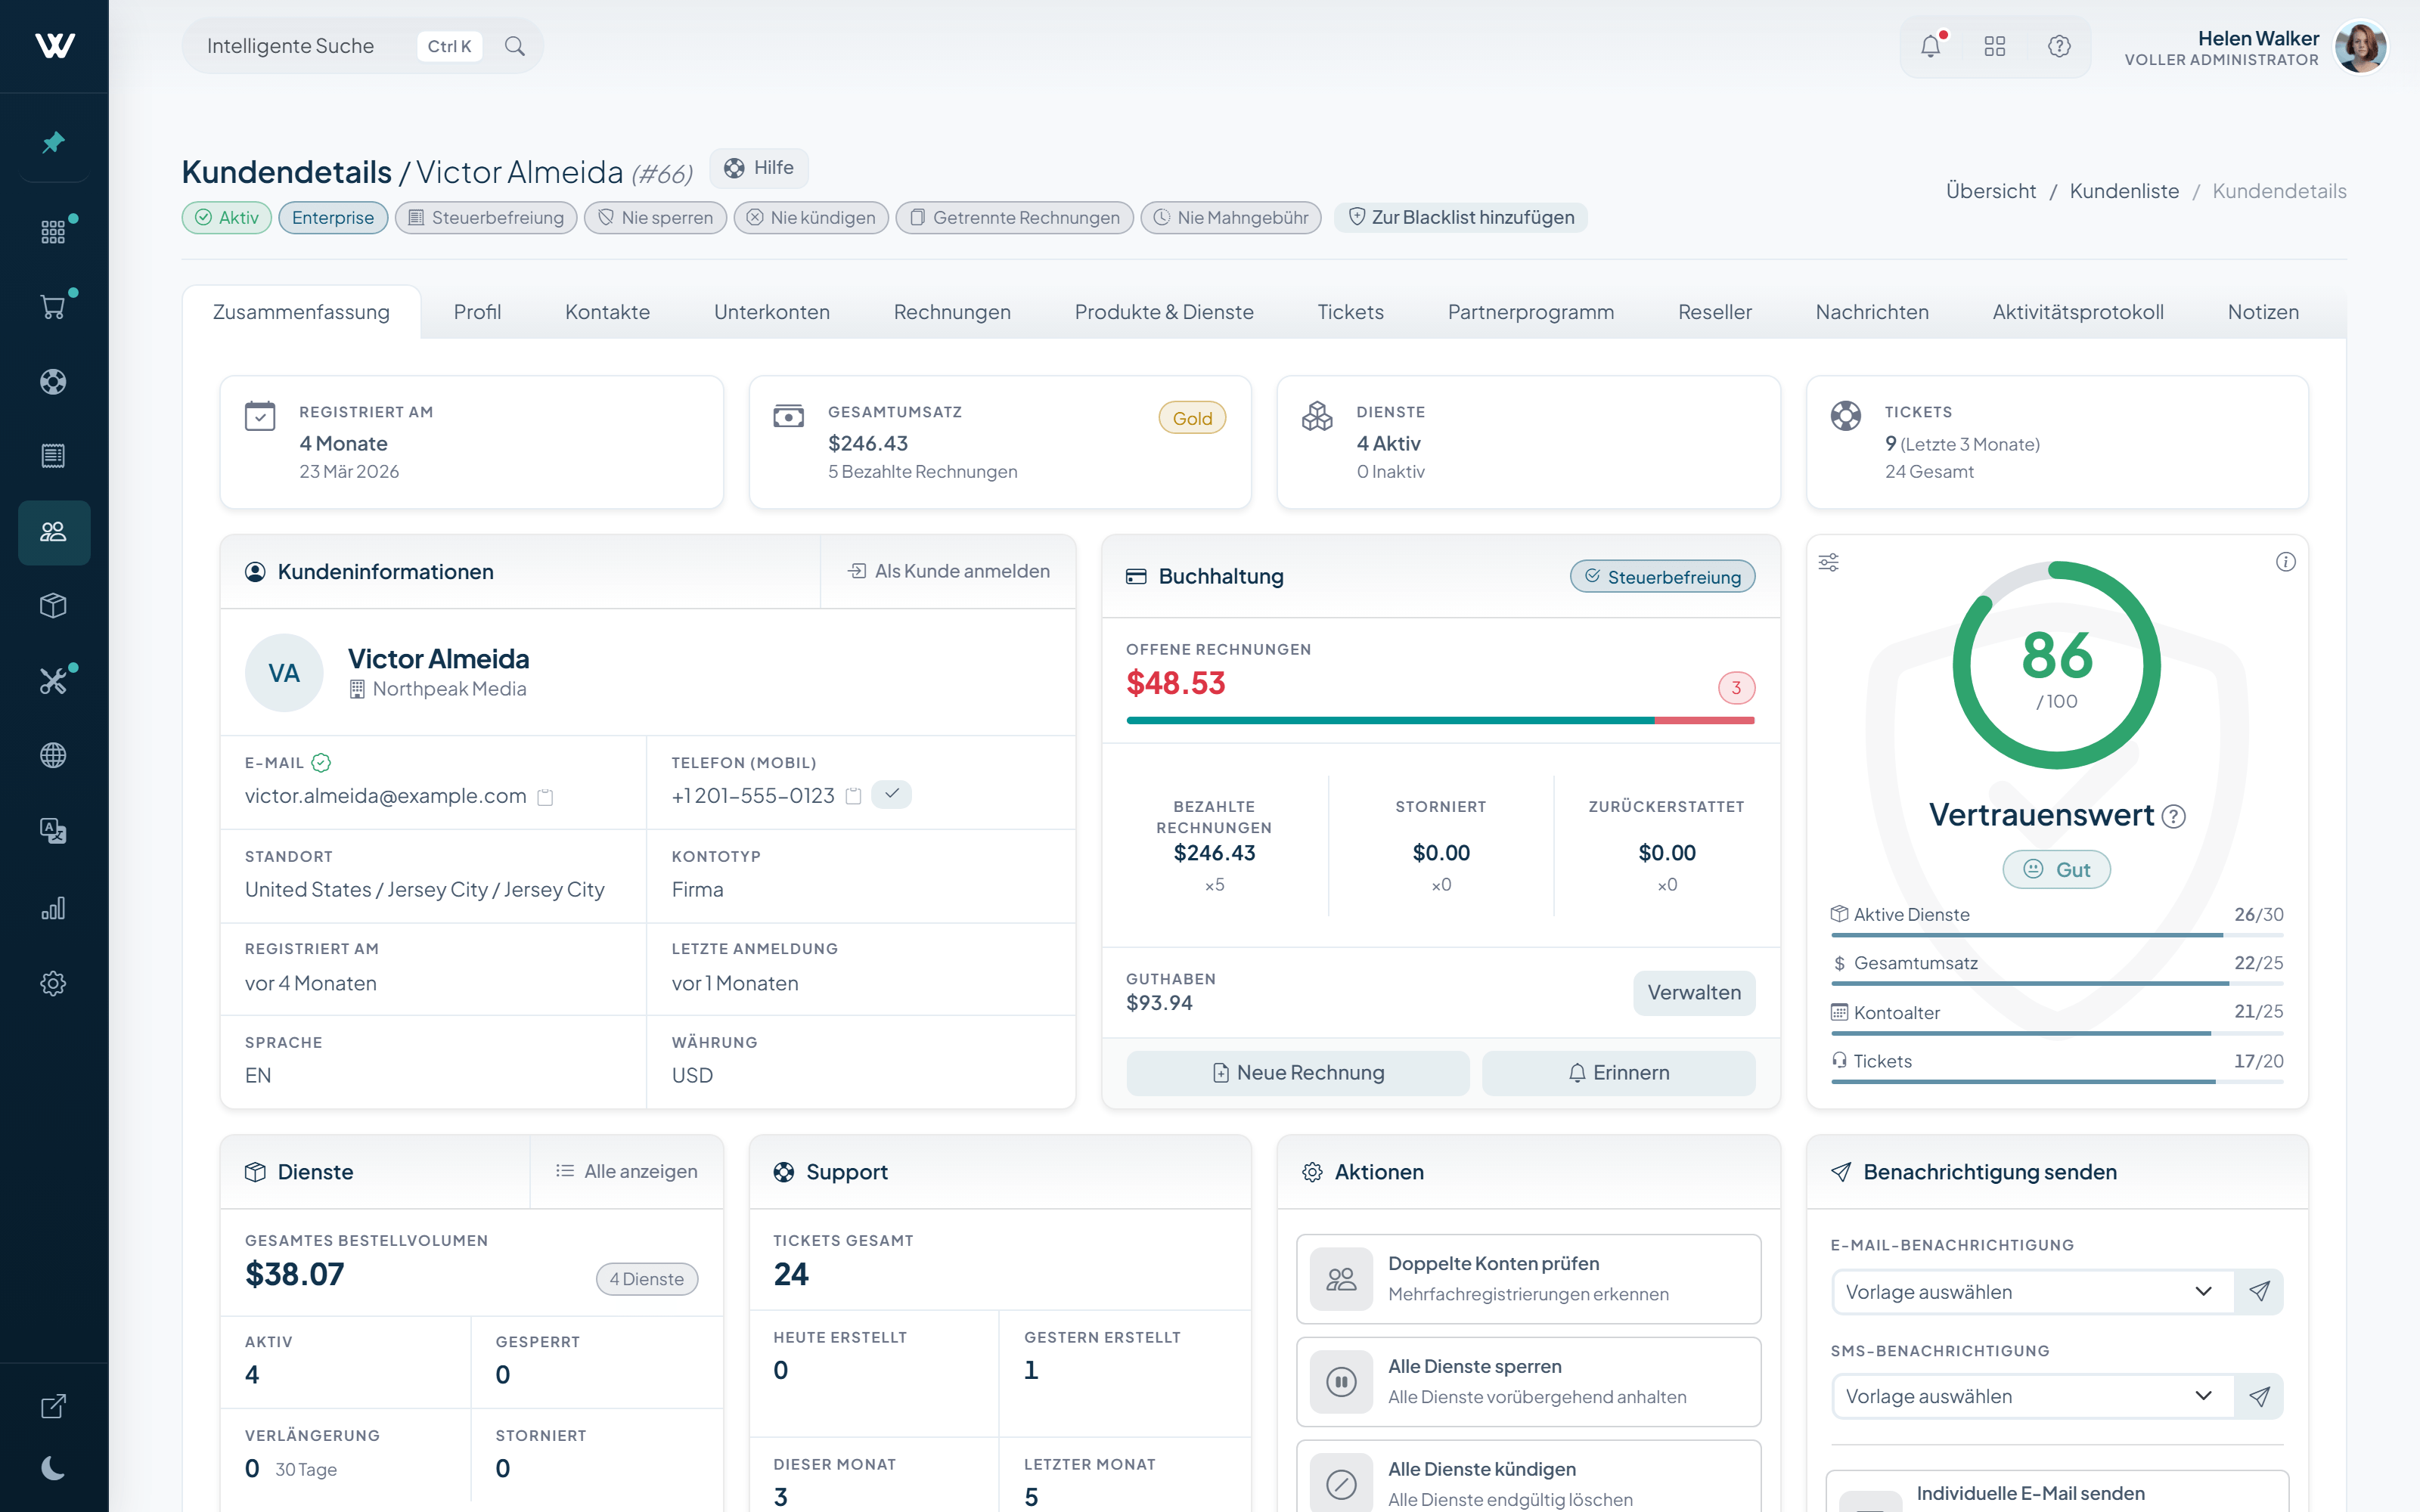
Task: Click the phone verified checkmark badge
Action: tap(891, 794)
